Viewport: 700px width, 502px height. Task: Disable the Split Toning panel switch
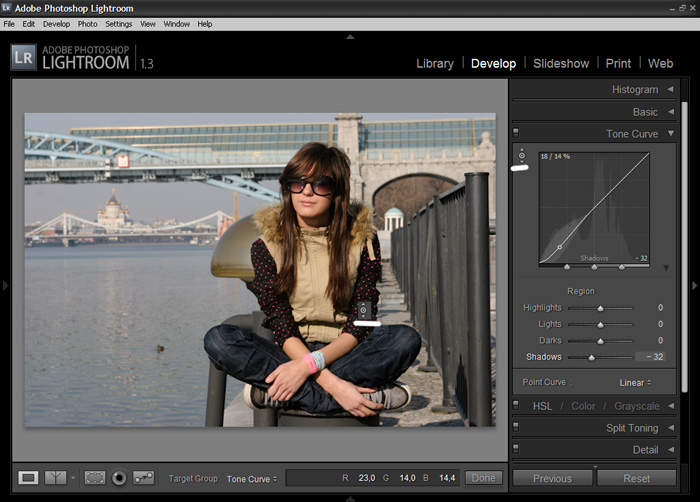516,428
